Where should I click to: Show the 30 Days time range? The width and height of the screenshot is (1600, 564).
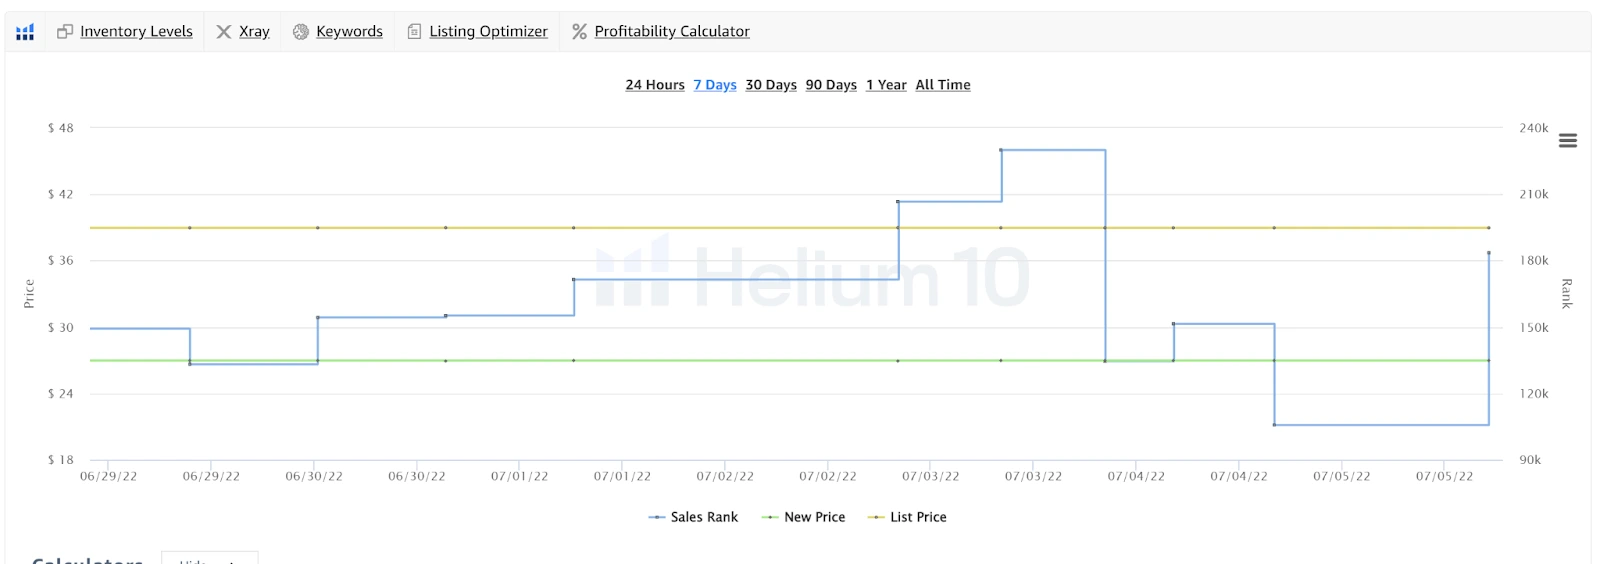tap(771, 85)
